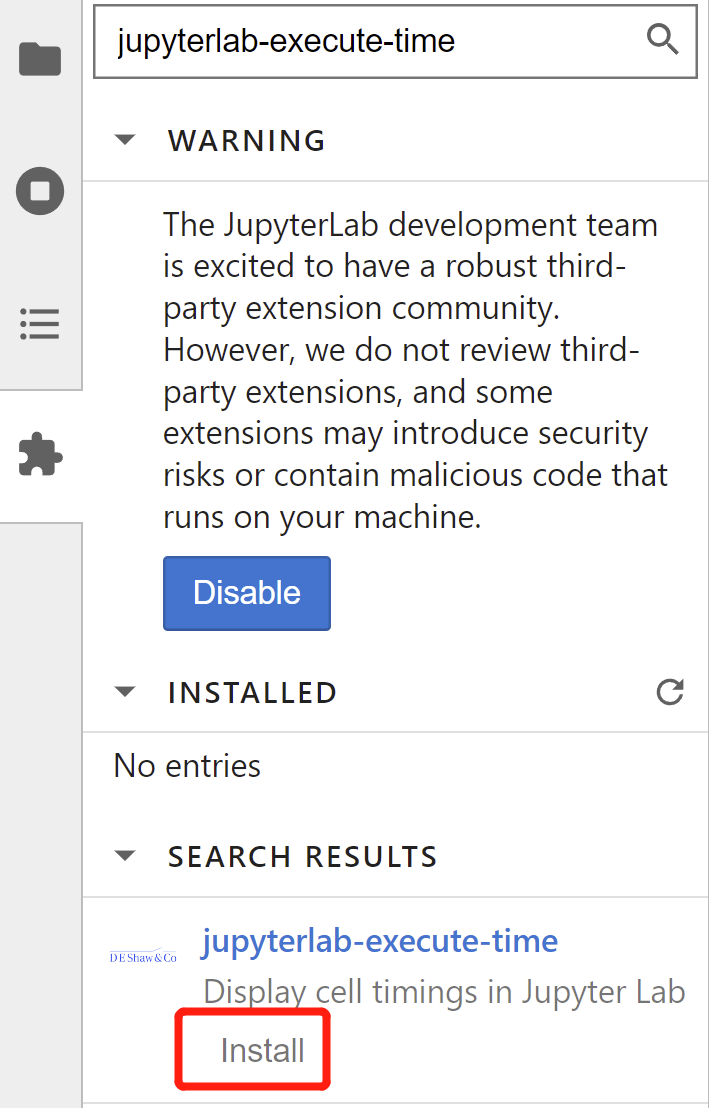Collapse the WARNING section
The image size is (709, 1108).
click(x=124, y=140)
